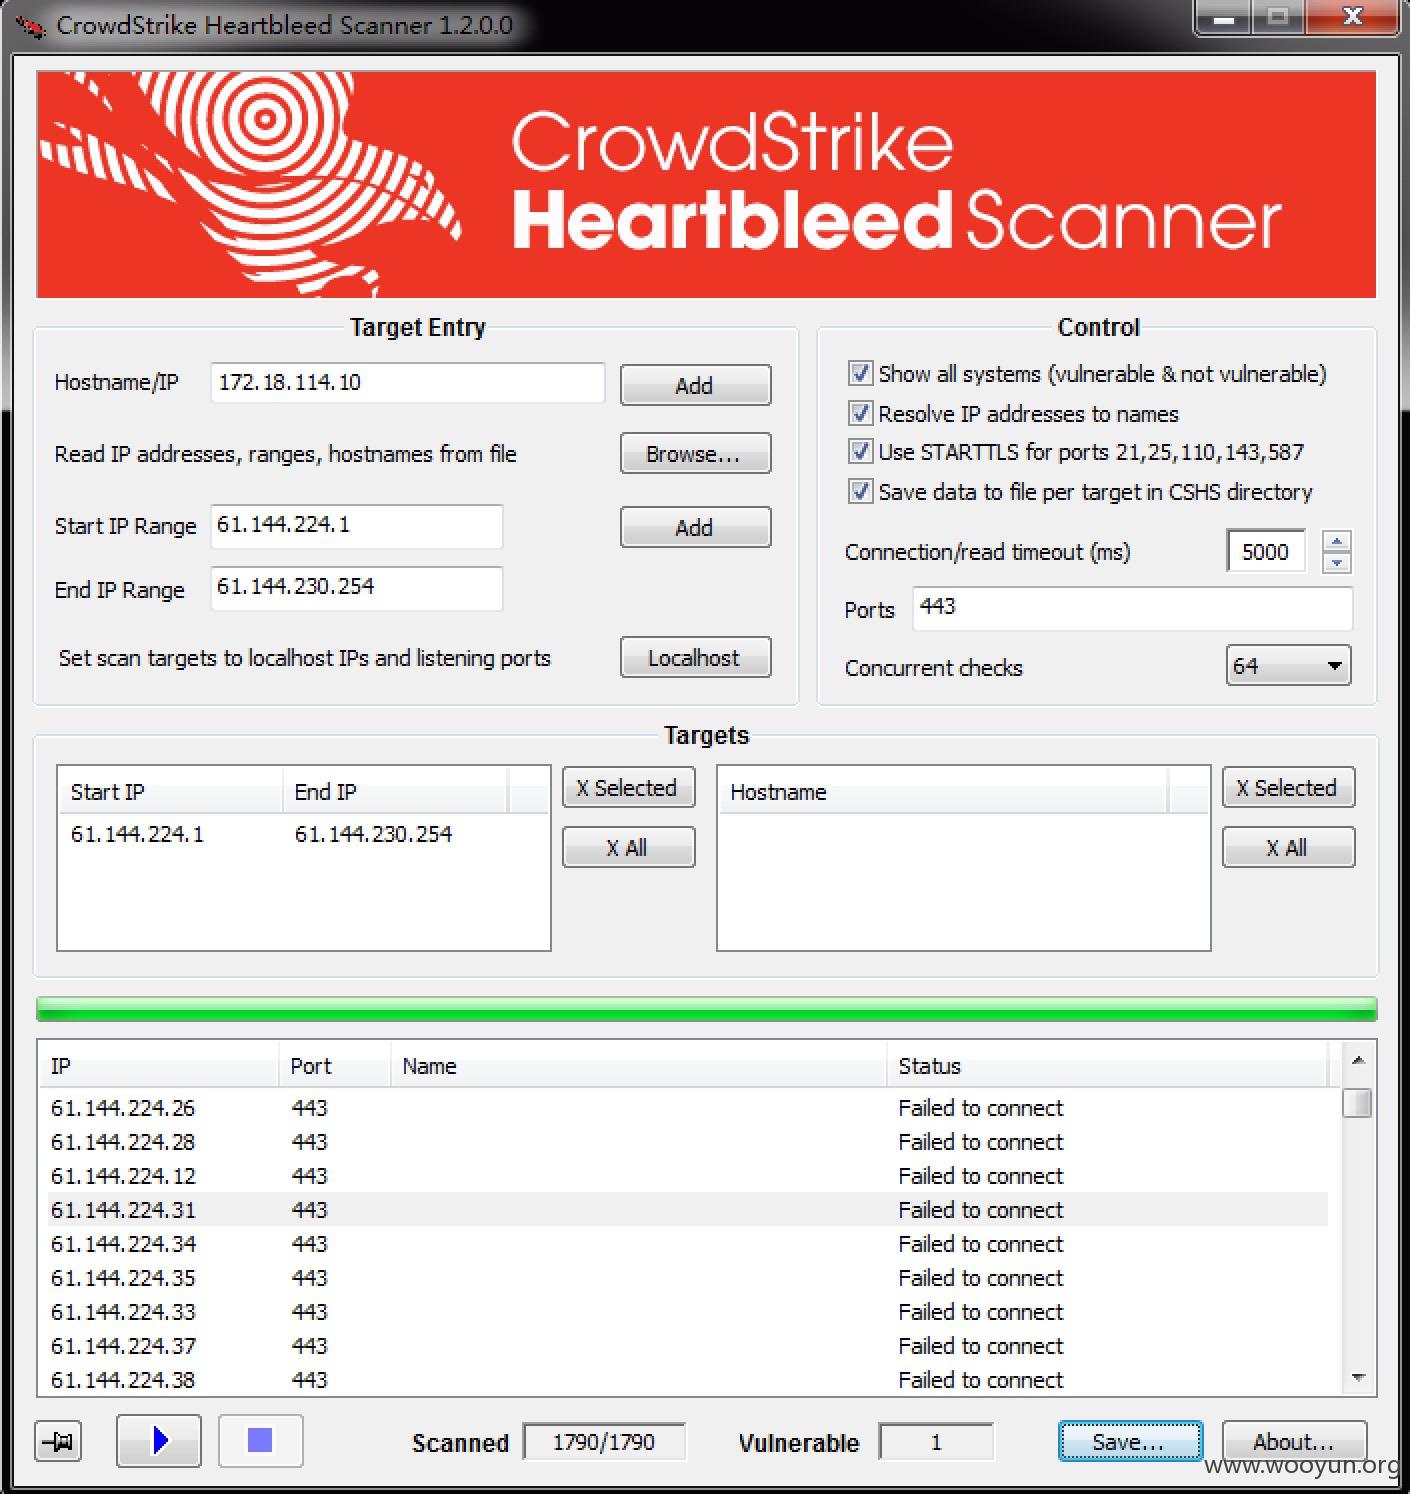The width and height of the screenshot is (1410, 1494).
Task: Close the Heartbleed Scanner window
Action: (1352, 17)
